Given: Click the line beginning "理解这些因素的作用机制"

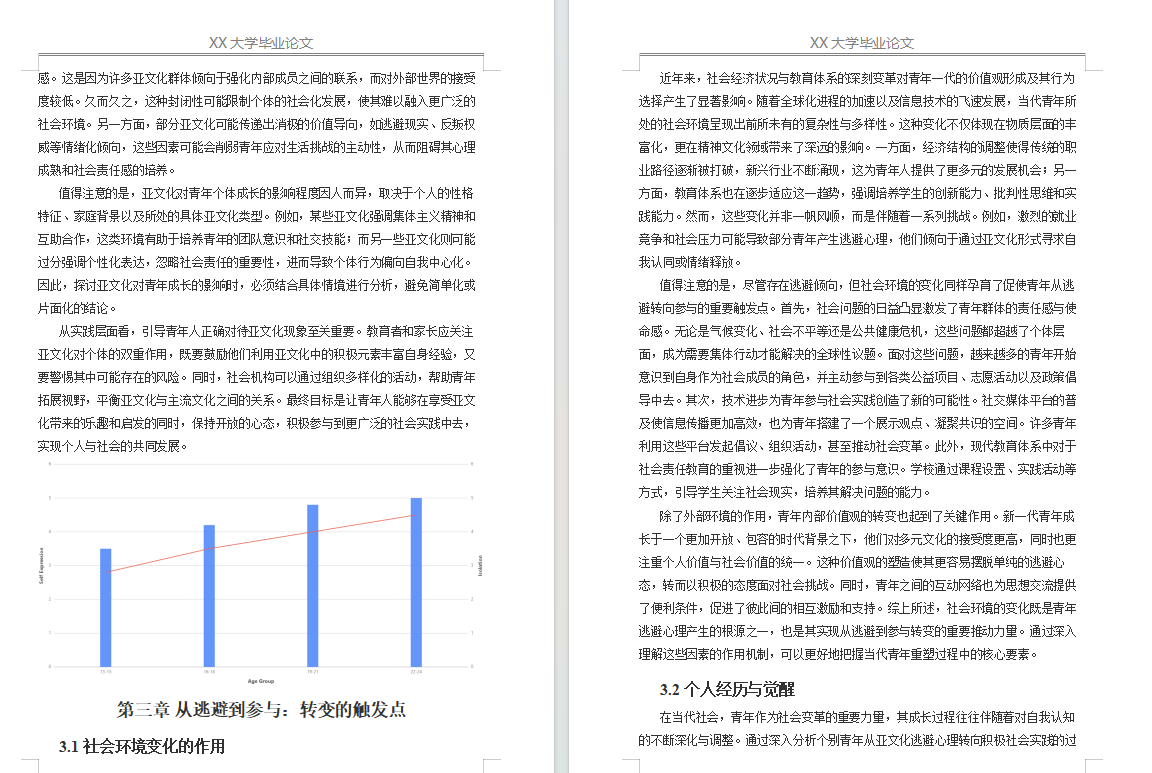Looking at the screenshot, I should [x=838, y=654].
